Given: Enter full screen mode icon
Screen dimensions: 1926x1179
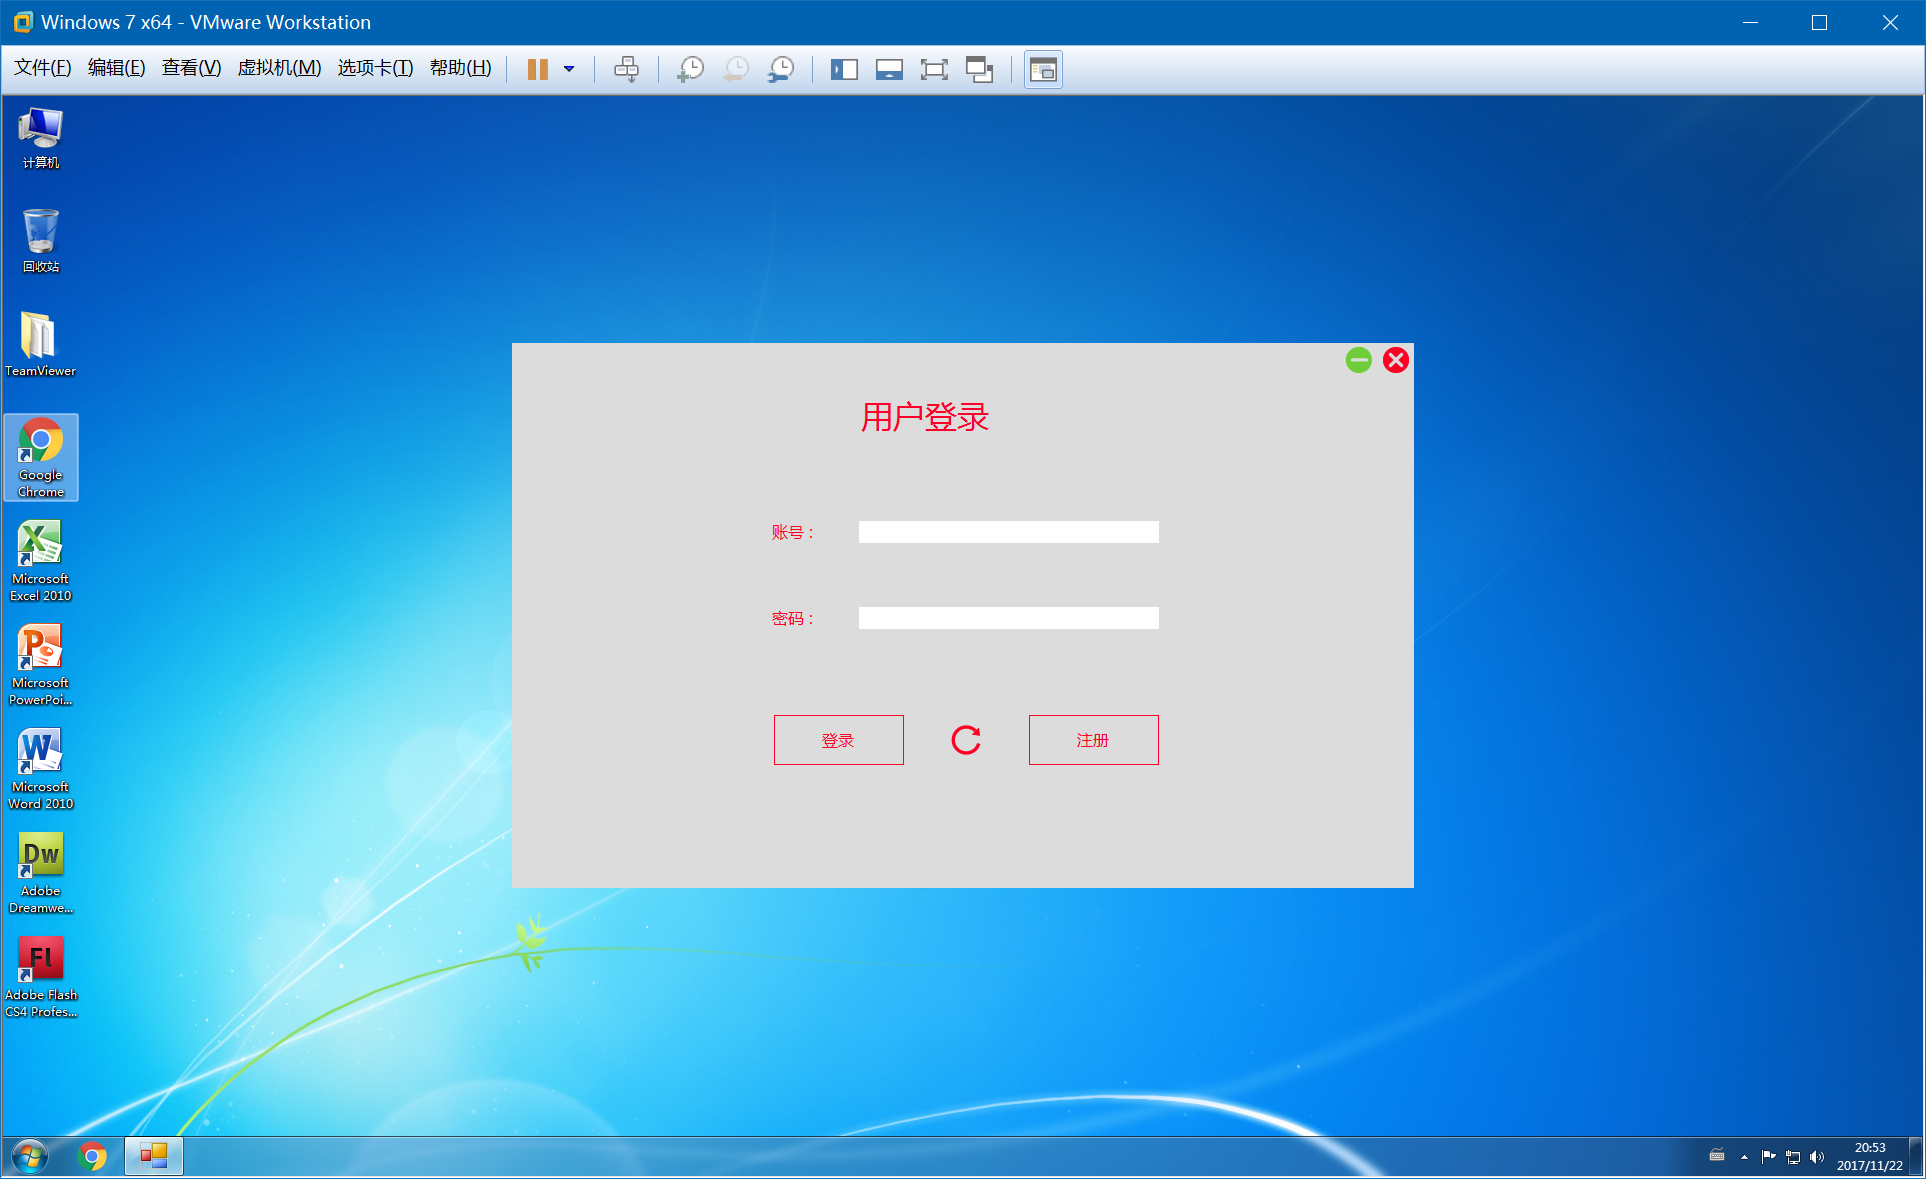Looking at the screenshot, I should point(934,69).
